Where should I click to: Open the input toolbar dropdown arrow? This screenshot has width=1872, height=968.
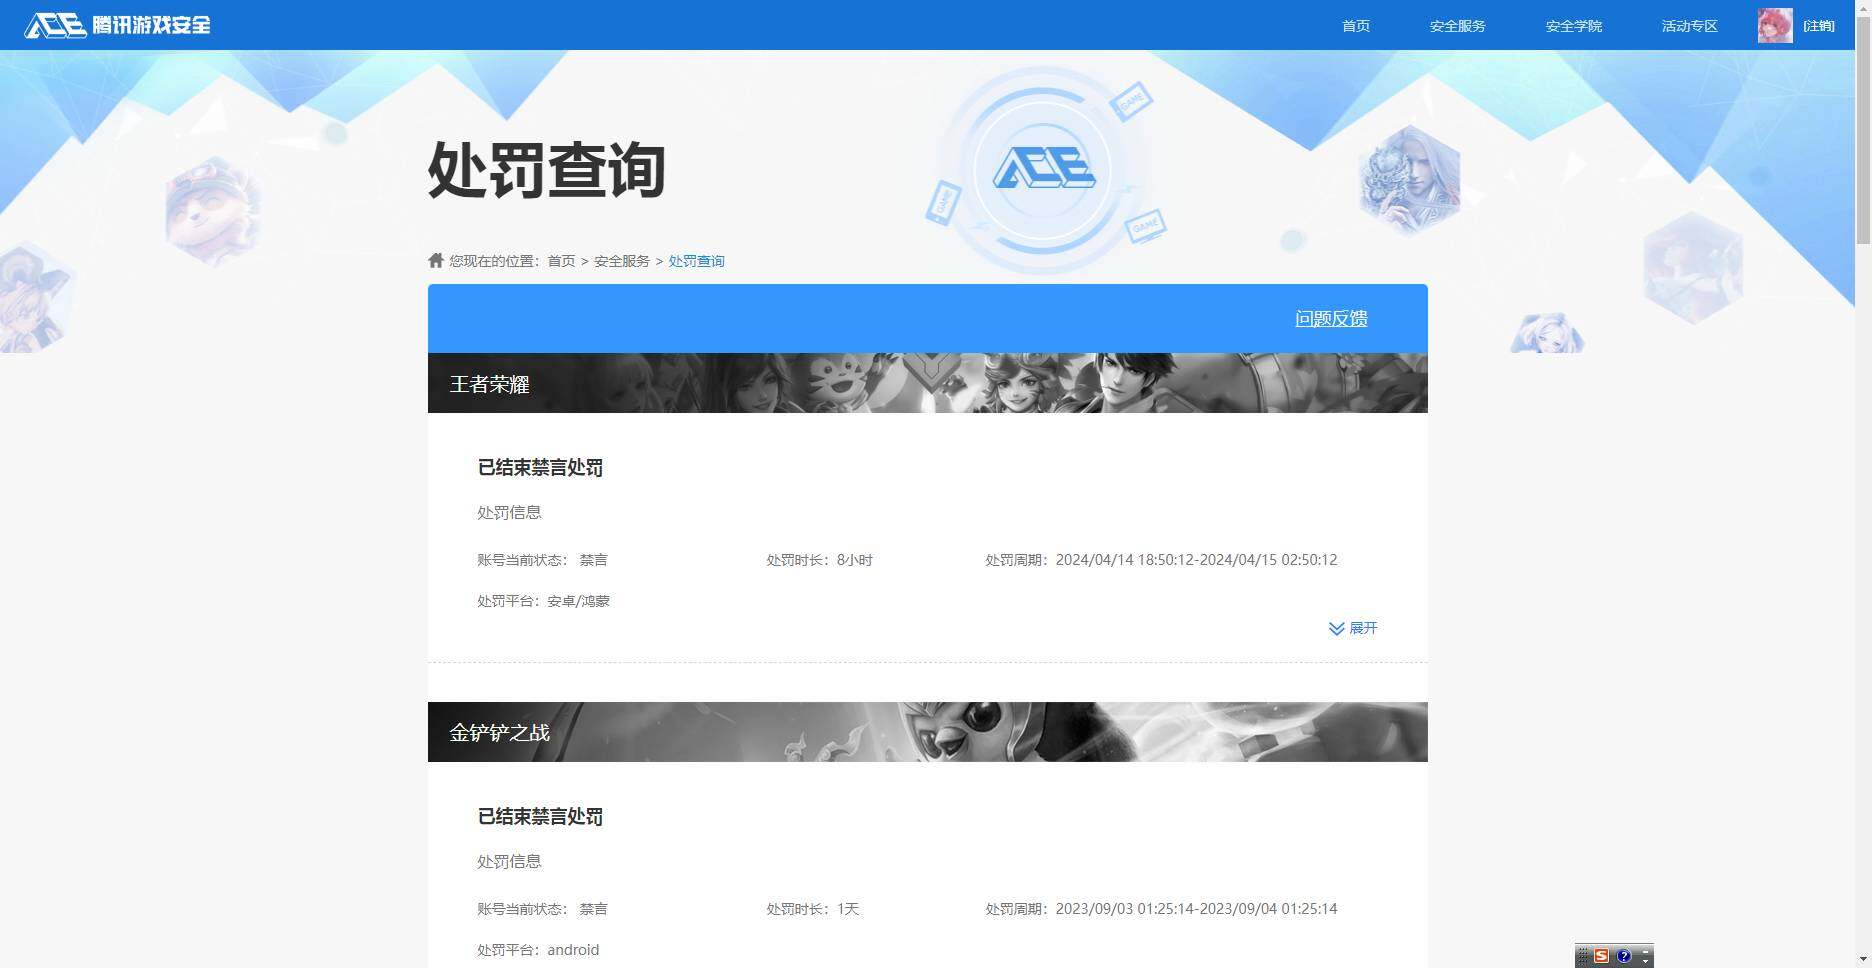1645,960
